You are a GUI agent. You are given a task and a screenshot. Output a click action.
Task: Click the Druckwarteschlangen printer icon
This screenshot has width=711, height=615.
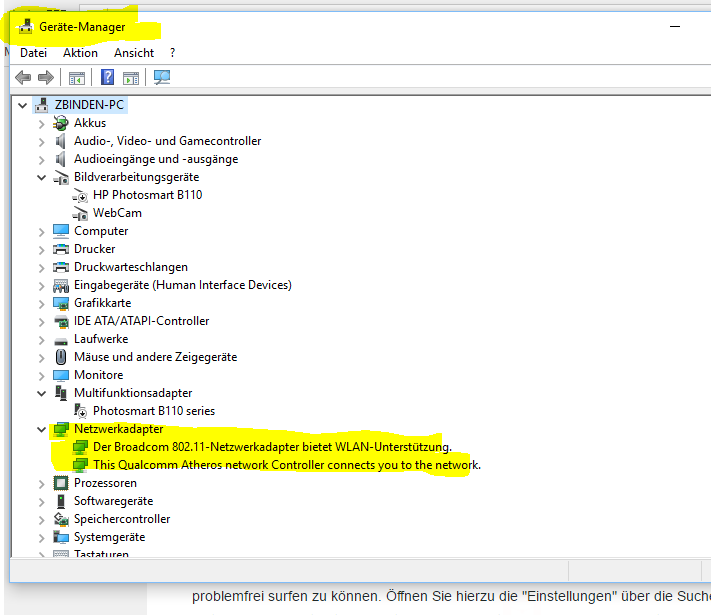coord(61,267)
